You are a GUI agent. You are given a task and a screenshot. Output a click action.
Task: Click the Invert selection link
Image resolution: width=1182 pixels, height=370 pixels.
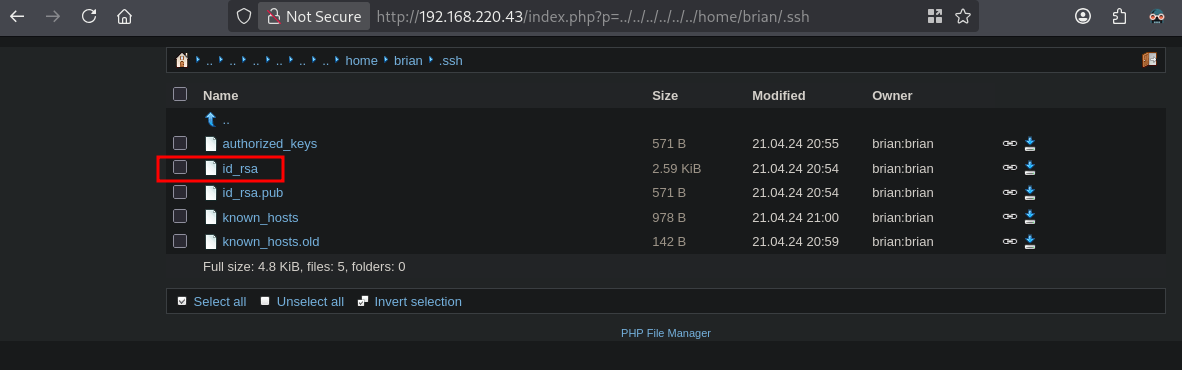click(x=418, y=301)
